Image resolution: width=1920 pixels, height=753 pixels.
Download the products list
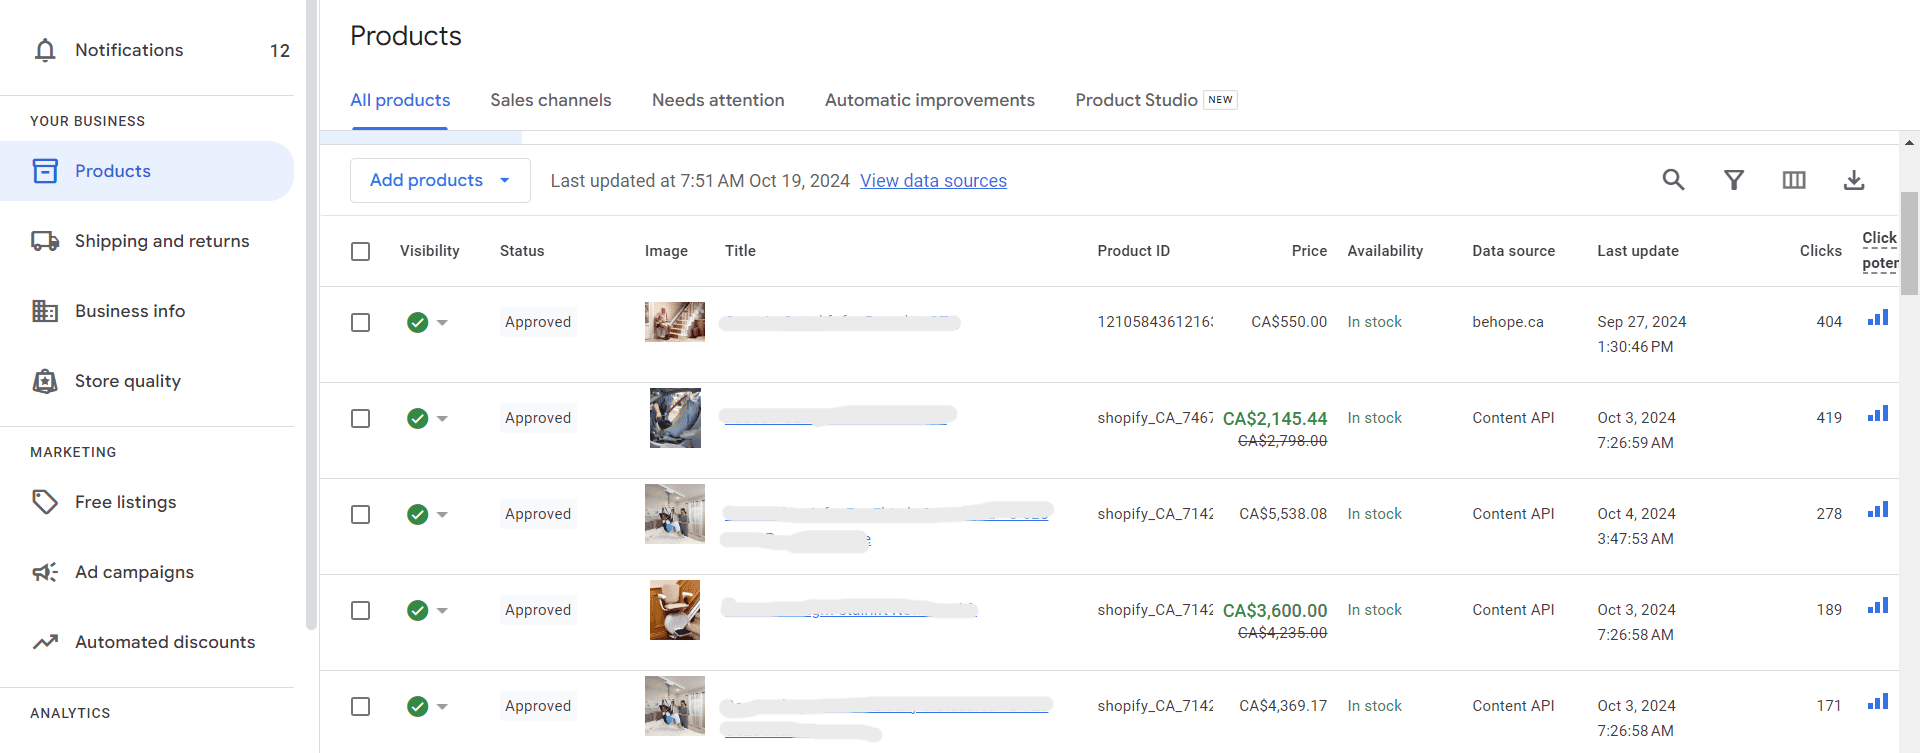pos(1854,180)
